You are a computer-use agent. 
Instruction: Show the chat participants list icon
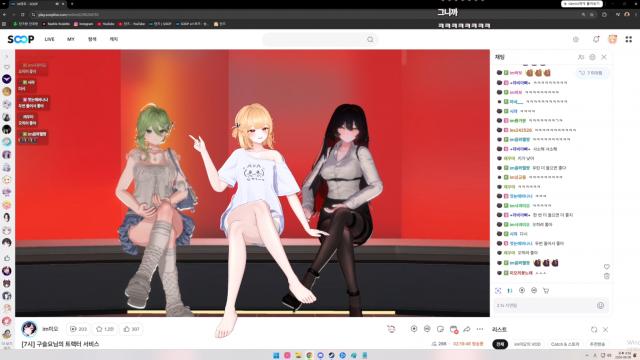(581, 57)
